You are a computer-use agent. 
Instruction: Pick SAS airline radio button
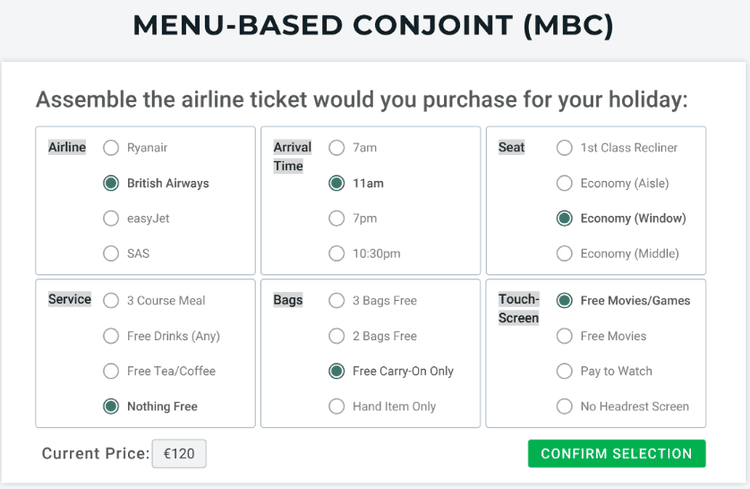click(x=111, y=254)
